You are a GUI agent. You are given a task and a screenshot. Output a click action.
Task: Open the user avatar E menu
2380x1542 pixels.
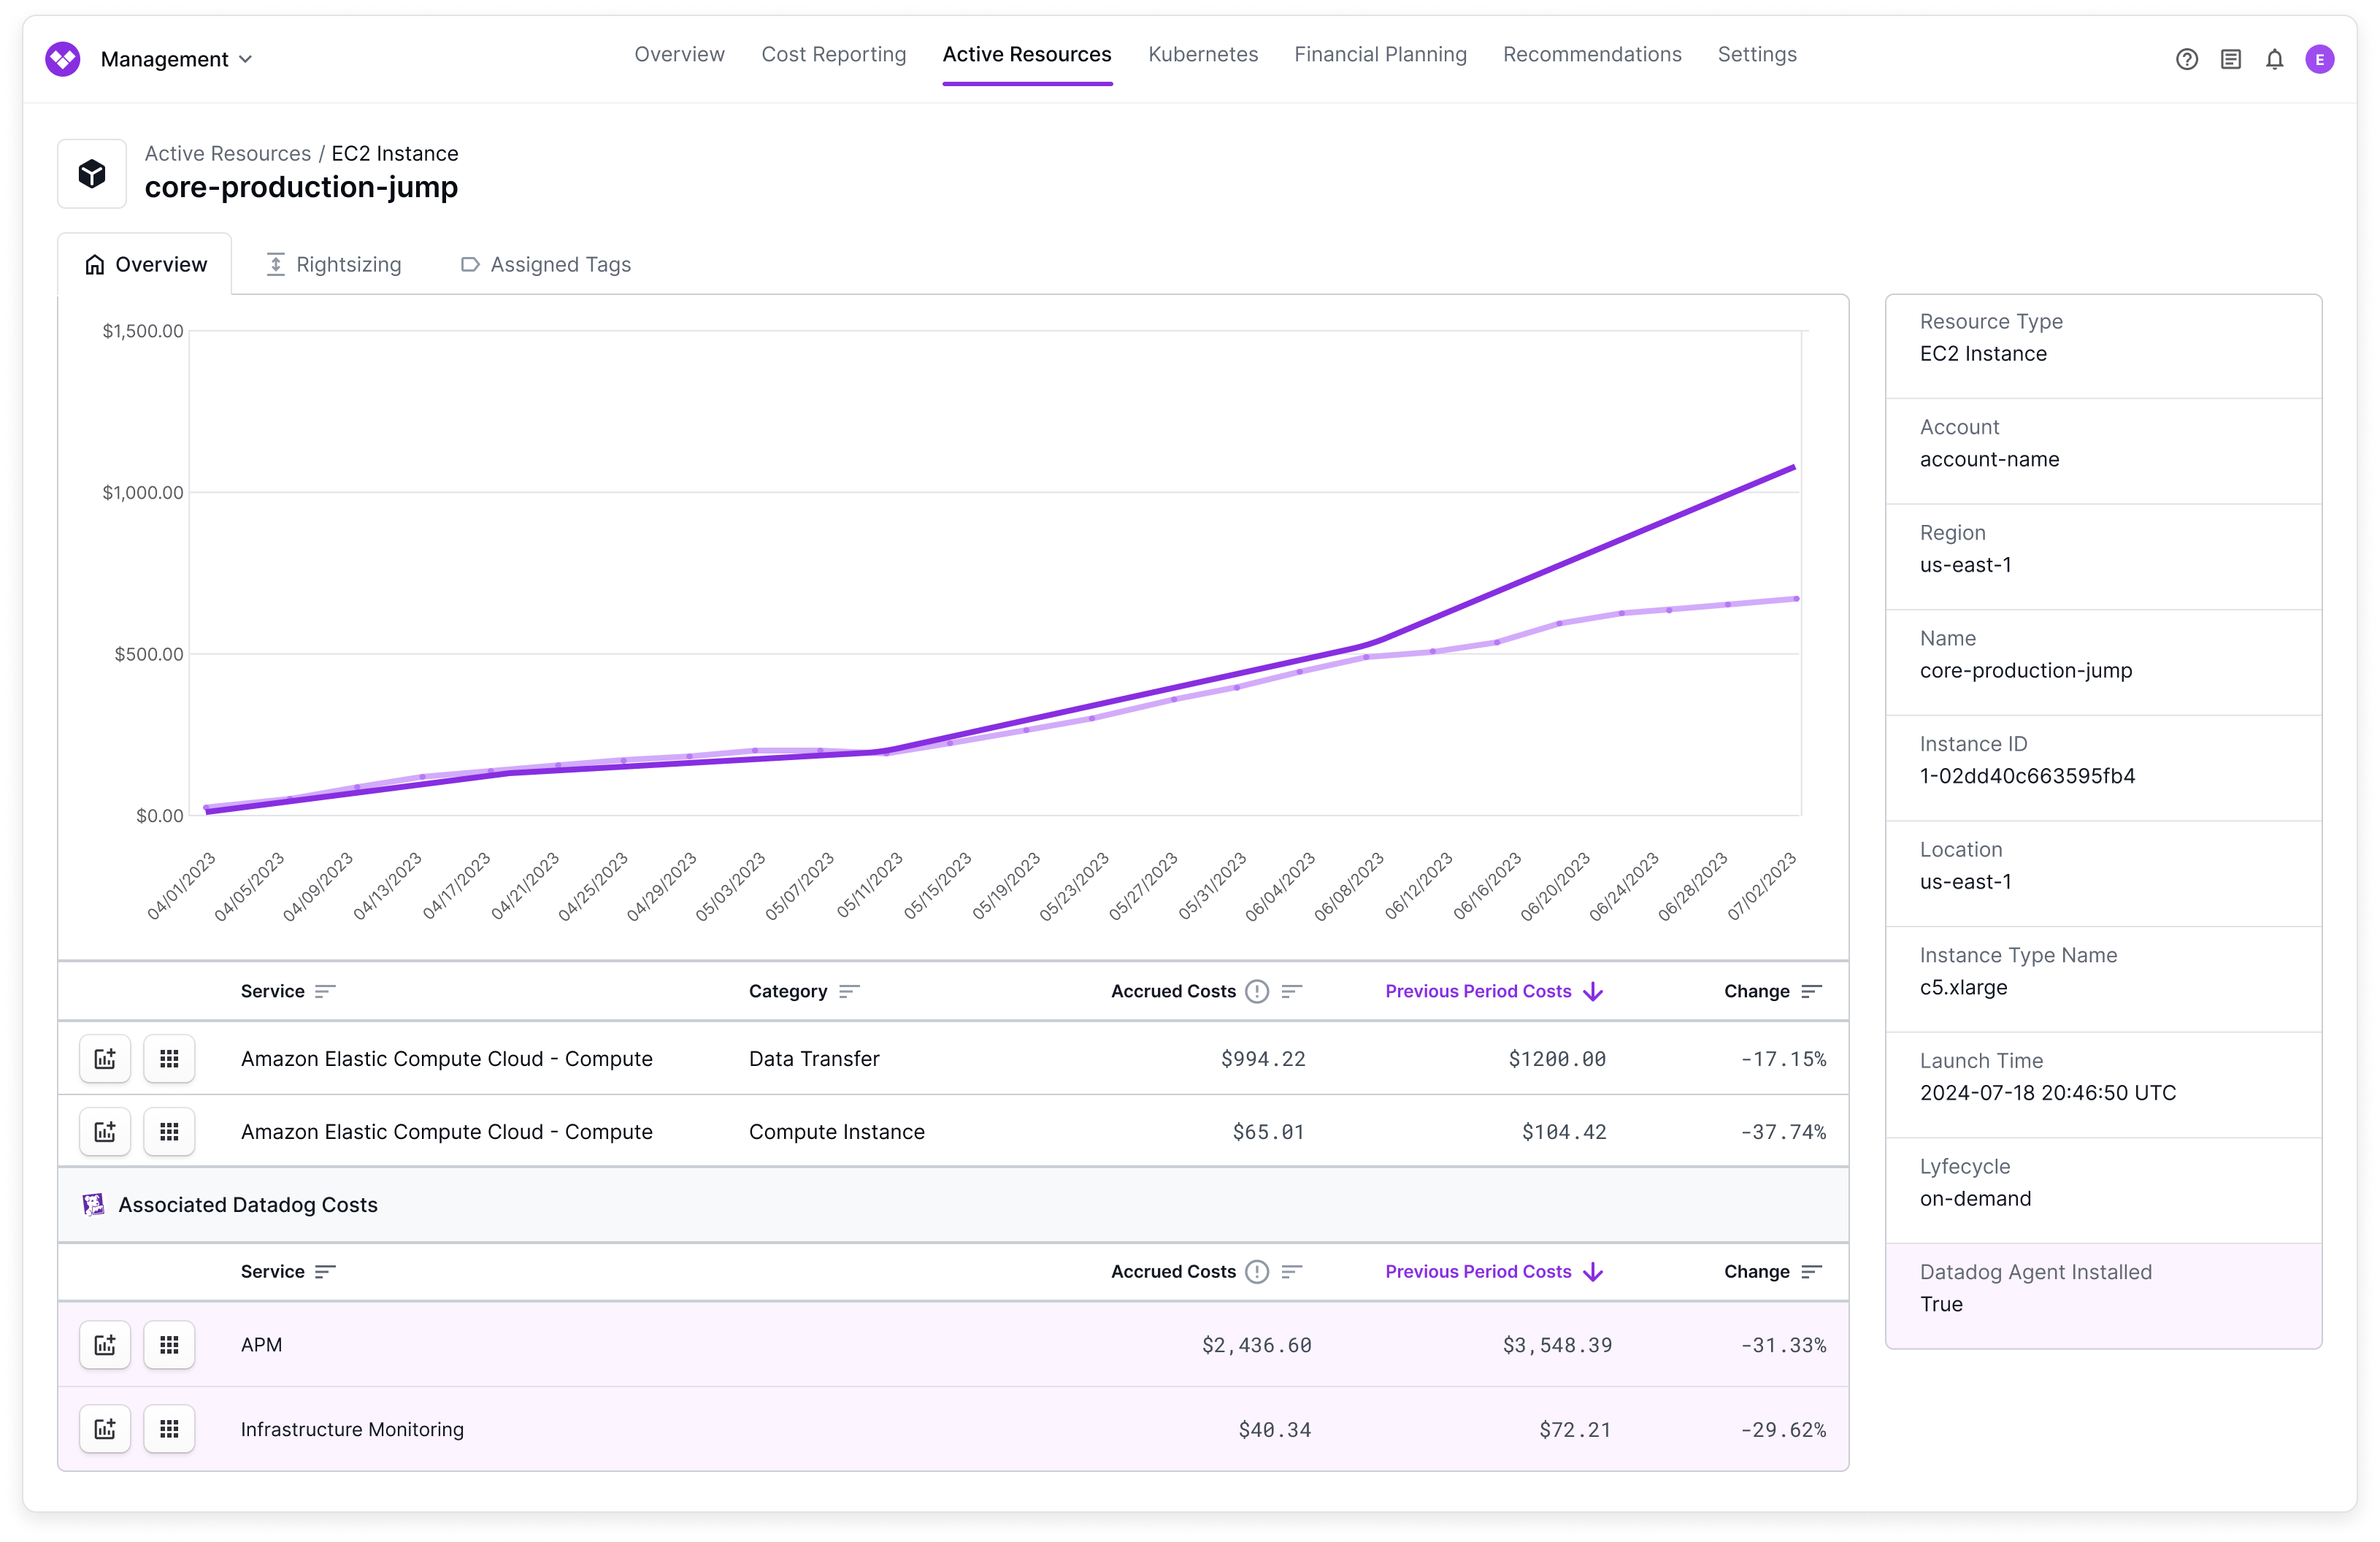click(2319, 59)
